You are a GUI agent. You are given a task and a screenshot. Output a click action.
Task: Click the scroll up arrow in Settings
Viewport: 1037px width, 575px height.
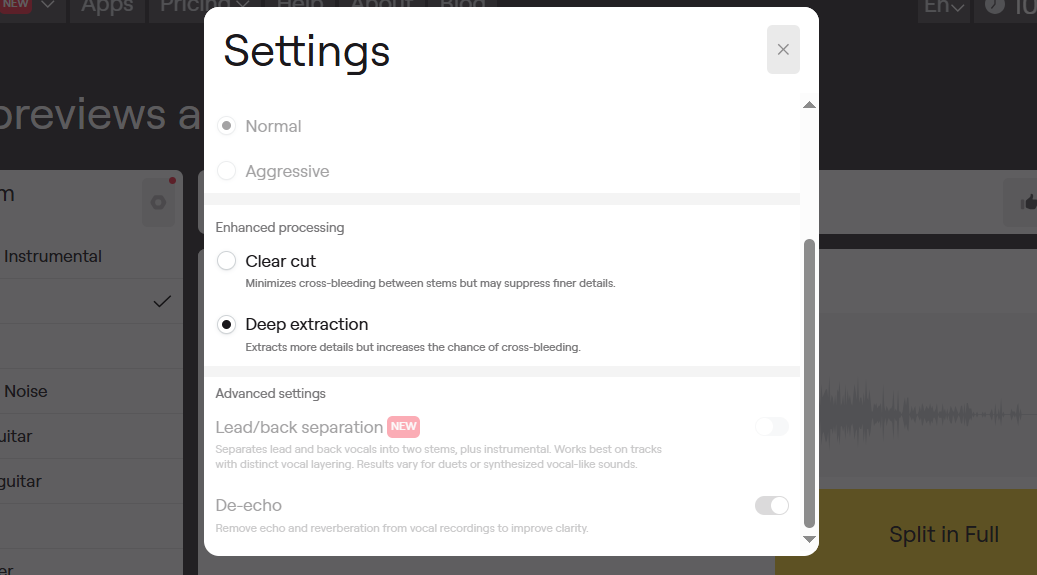809,105
